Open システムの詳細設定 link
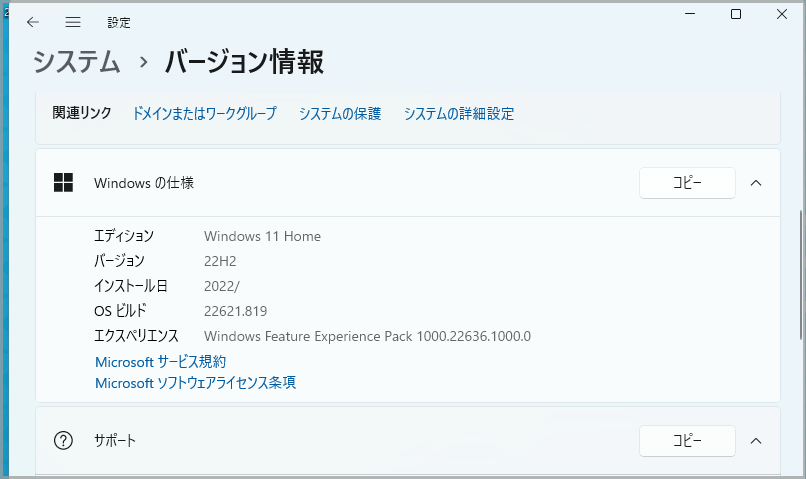This screenshot has width=806, height=479. [459, 114]
